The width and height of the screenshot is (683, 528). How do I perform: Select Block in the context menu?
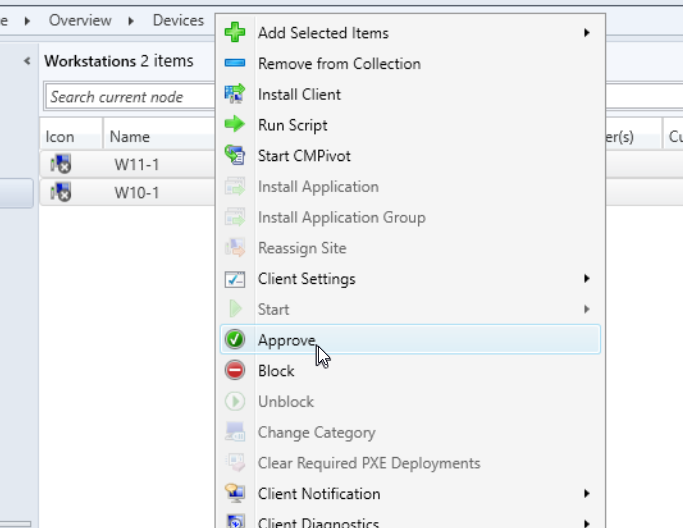(276, 371)
